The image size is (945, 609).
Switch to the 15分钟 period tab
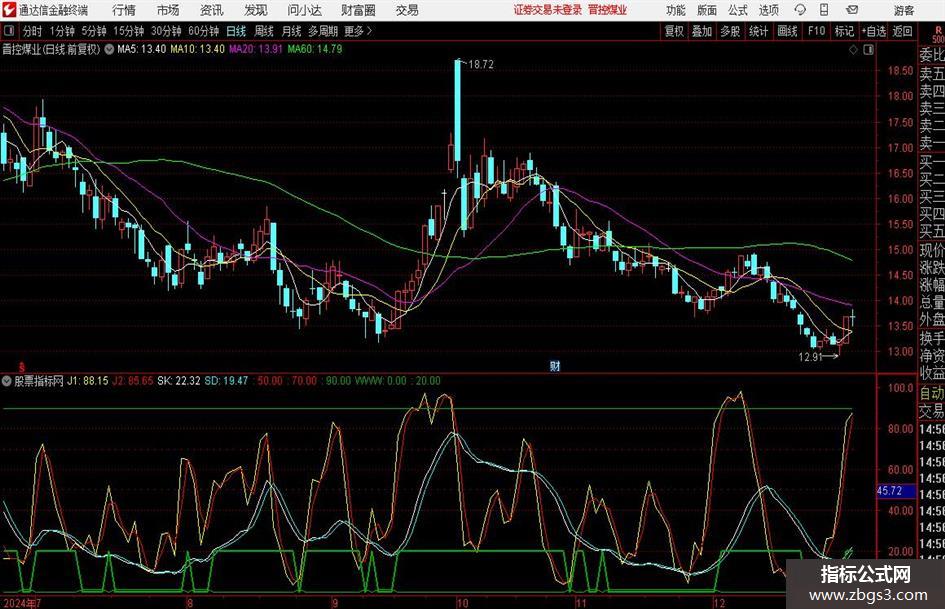[128, 31]
